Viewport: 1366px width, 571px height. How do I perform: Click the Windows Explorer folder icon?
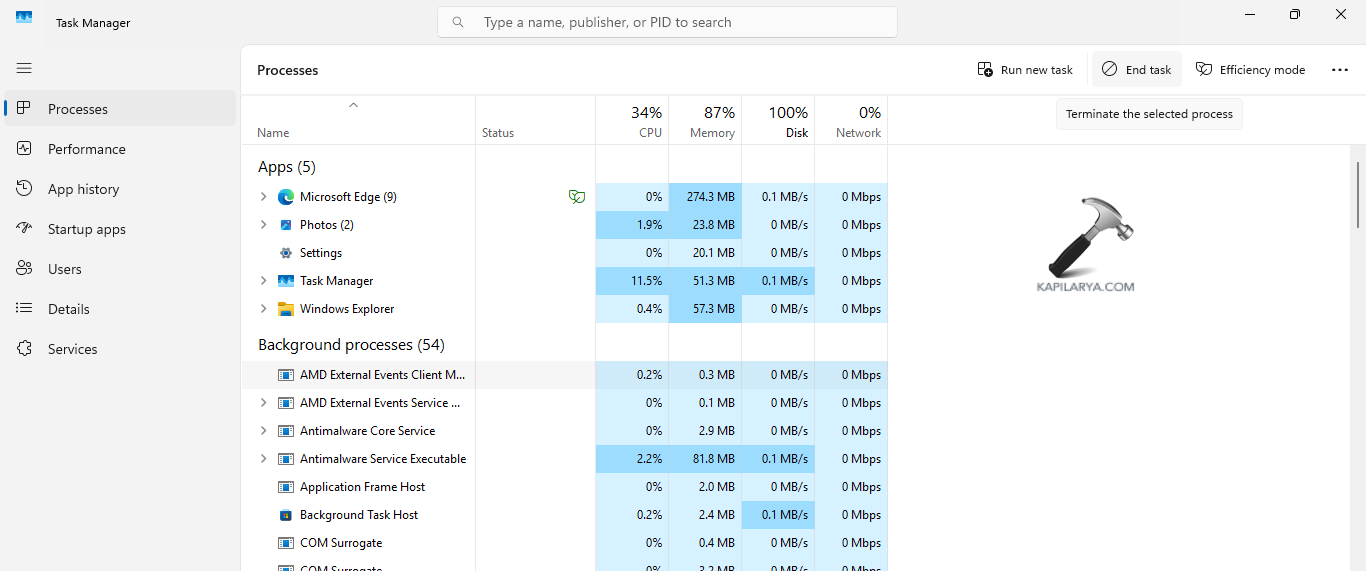pos(286,309)
